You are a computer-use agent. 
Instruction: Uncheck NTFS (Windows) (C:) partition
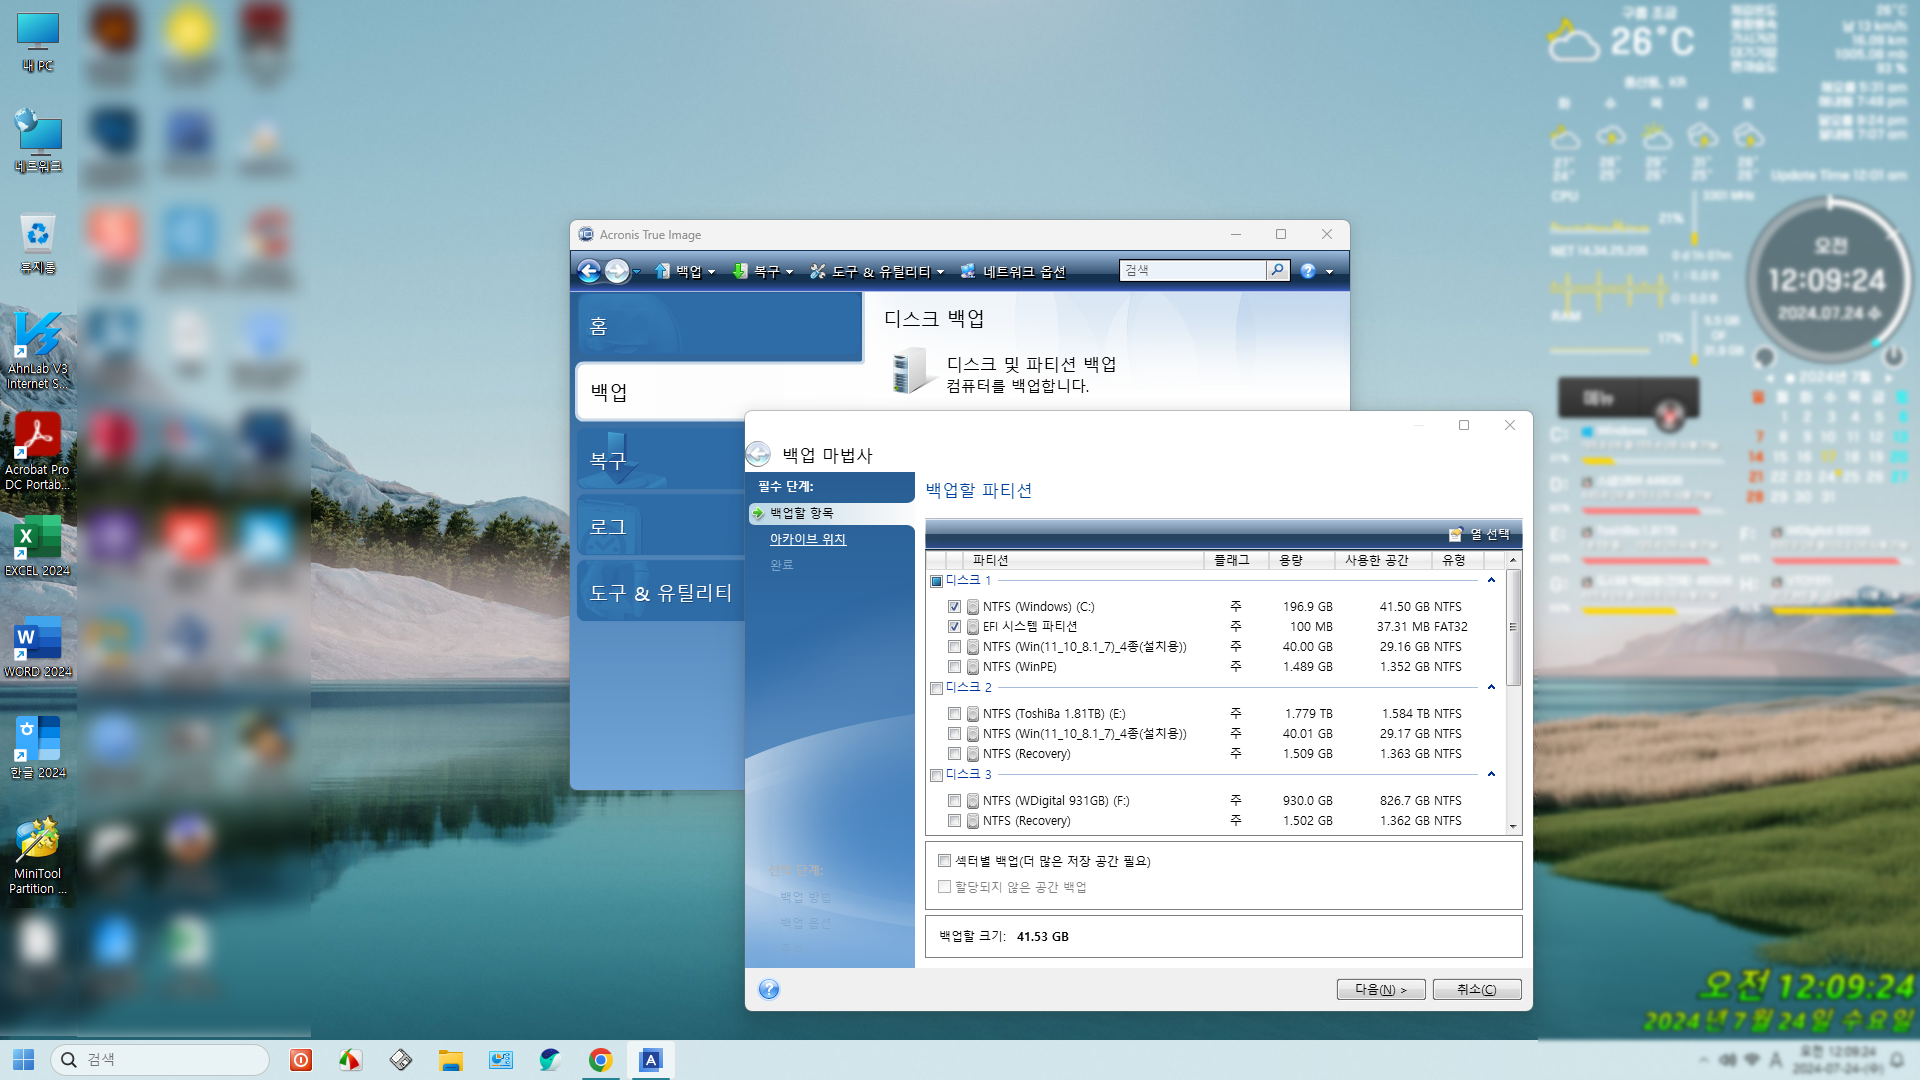pos(954,607)
